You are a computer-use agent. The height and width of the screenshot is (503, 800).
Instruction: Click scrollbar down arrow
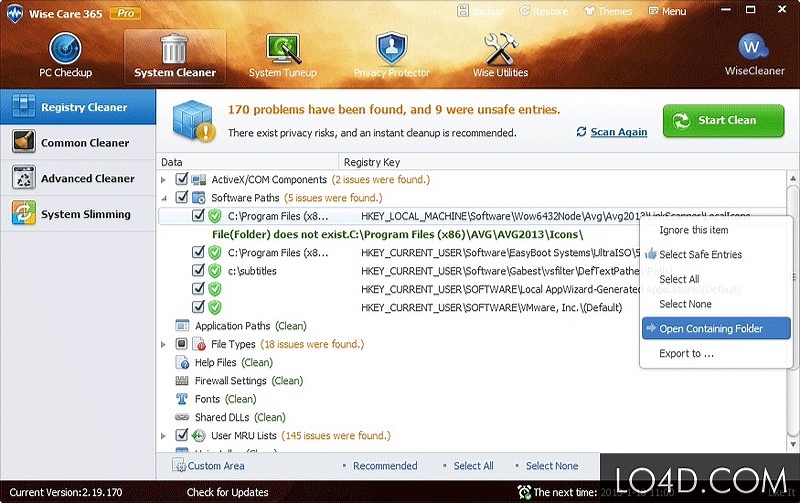click(792, 444)
